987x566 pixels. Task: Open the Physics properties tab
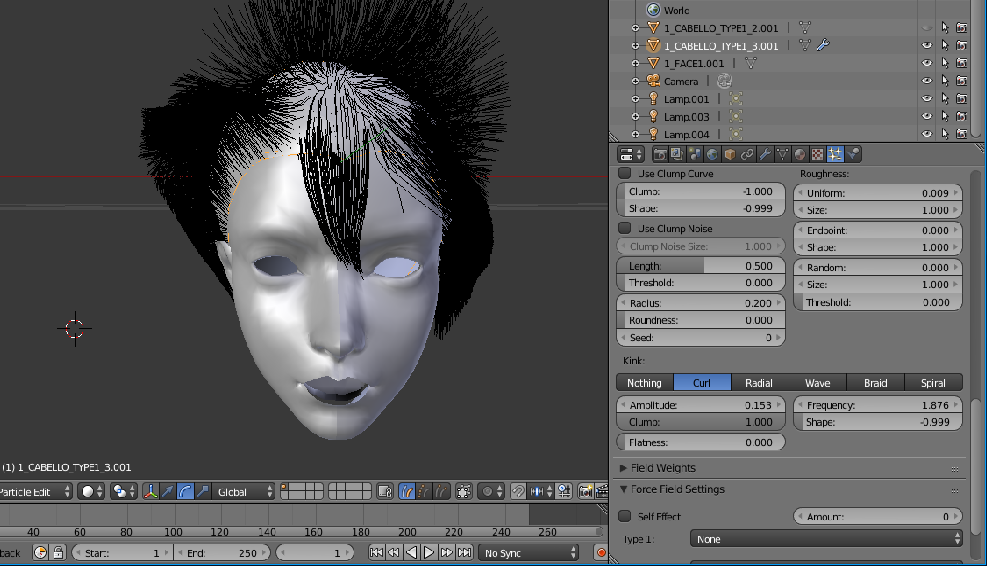pos(853,154)
